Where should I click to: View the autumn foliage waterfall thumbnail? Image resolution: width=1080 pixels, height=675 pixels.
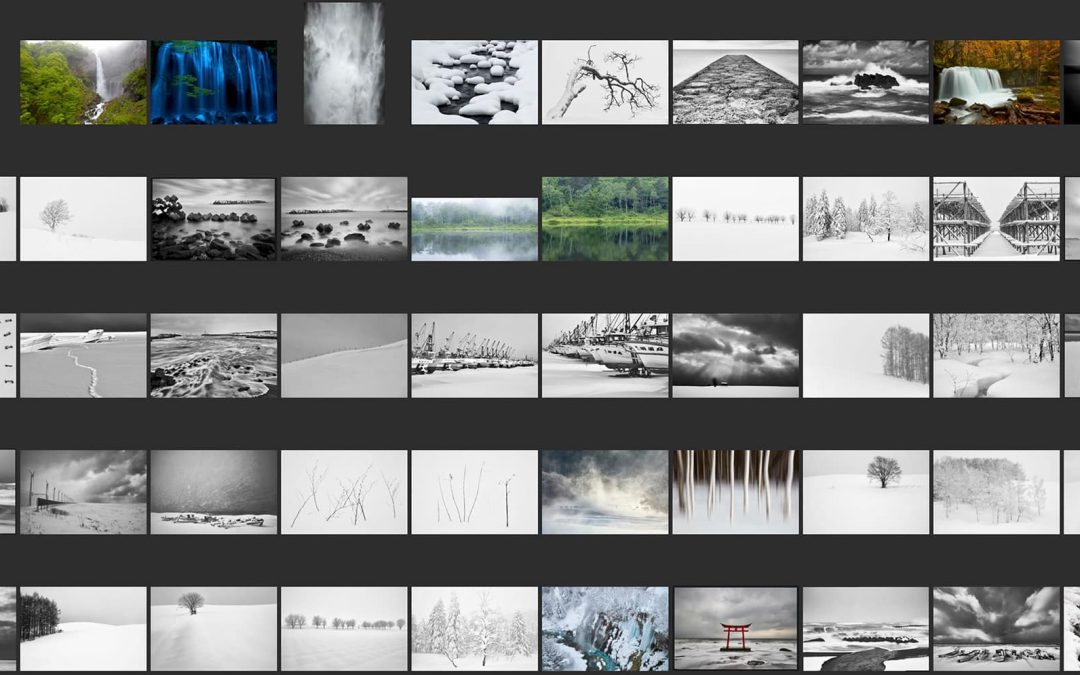click(996, 82)
